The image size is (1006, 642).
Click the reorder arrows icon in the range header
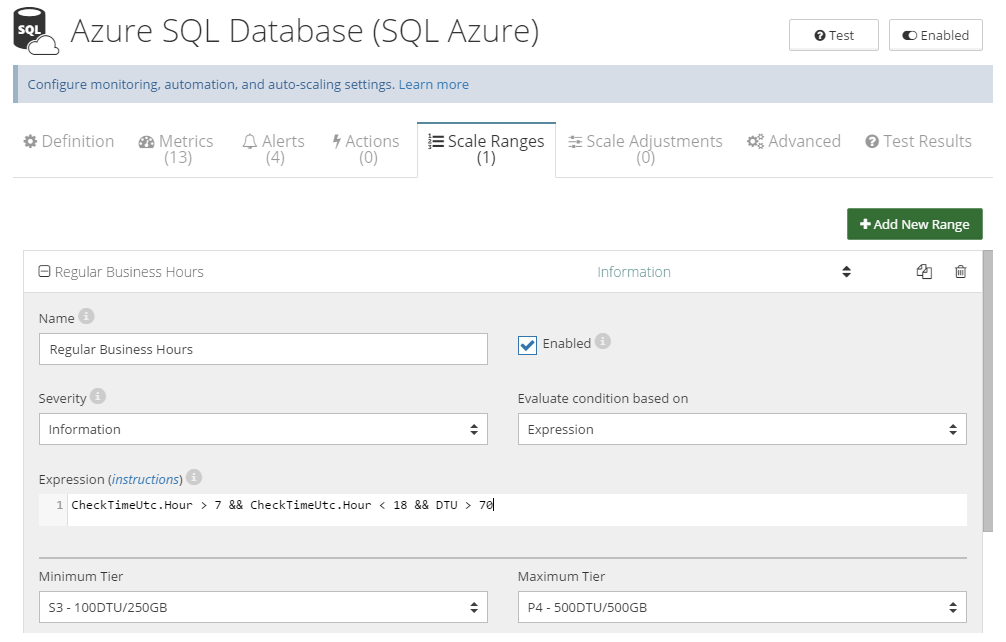pos(846,272)
